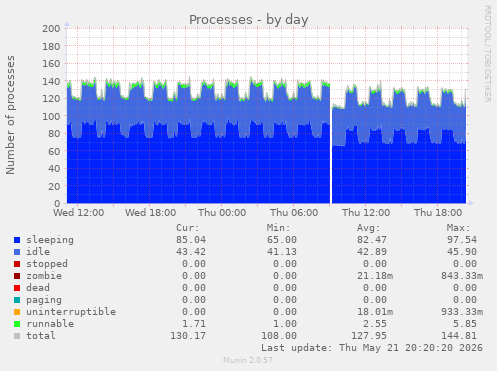Click idle current value 43.42

[191, 252]
